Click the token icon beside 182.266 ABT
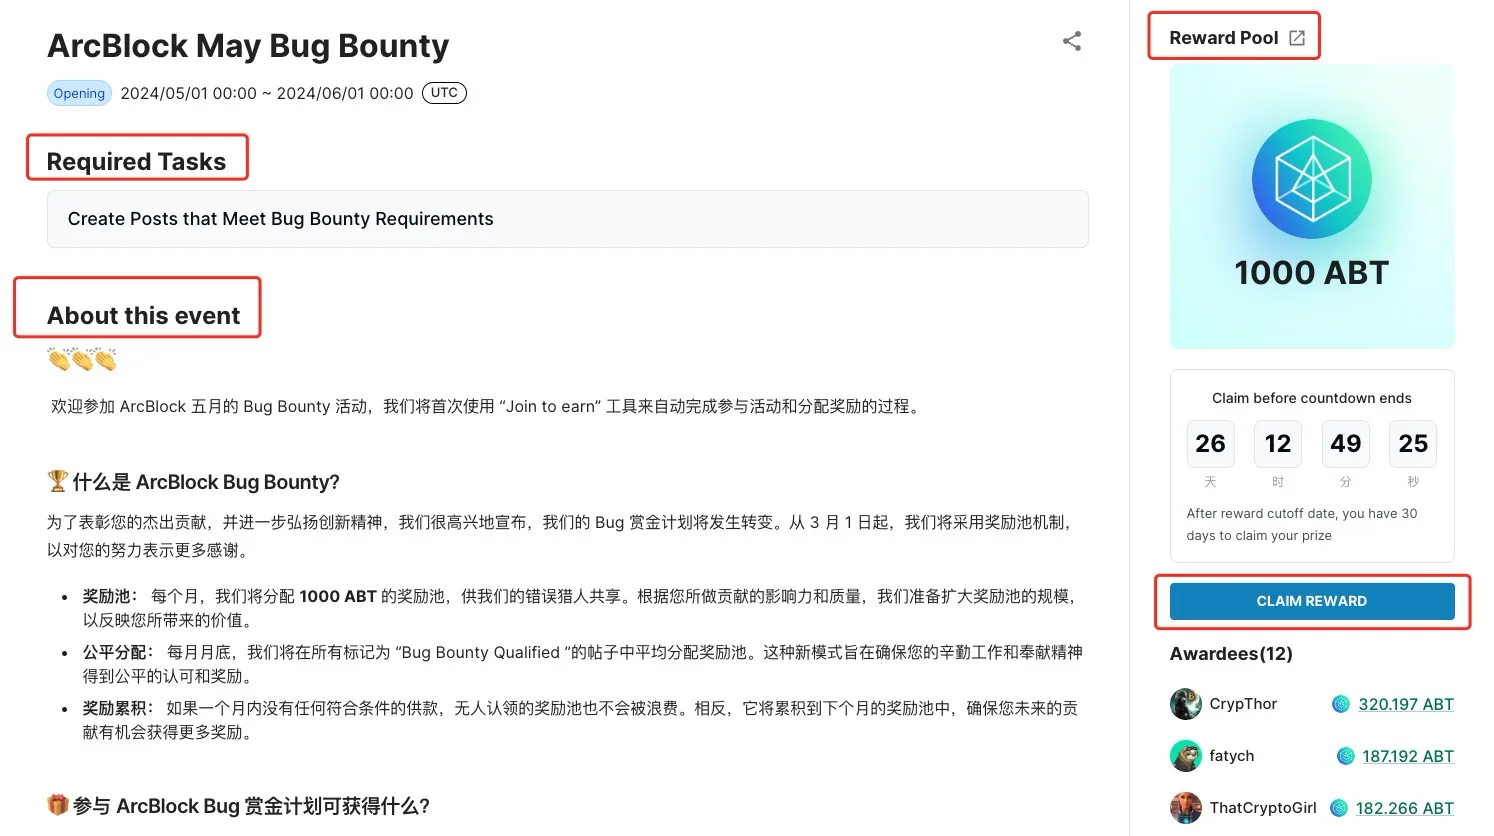This screenshot has height=836, width=1494. [x=1339, y=808]
